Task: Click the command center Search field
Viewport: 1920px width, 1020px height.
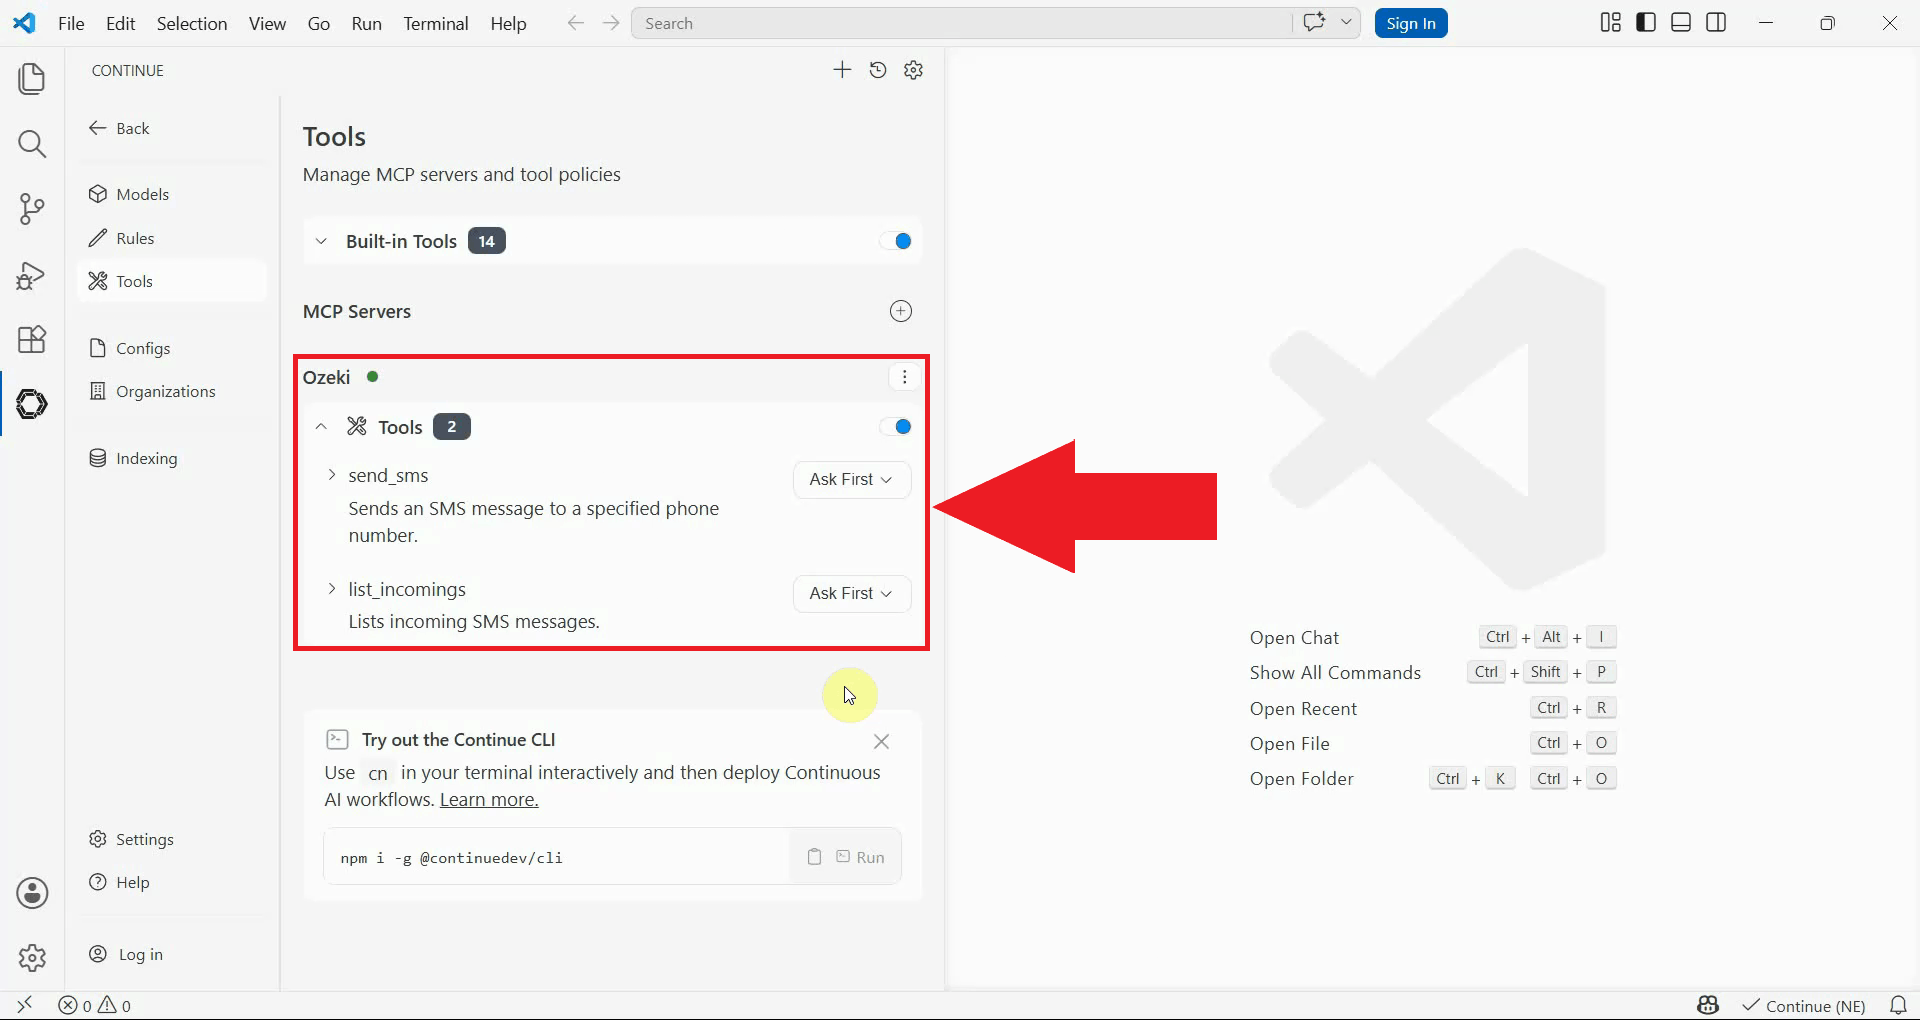Action: [961, 23]
